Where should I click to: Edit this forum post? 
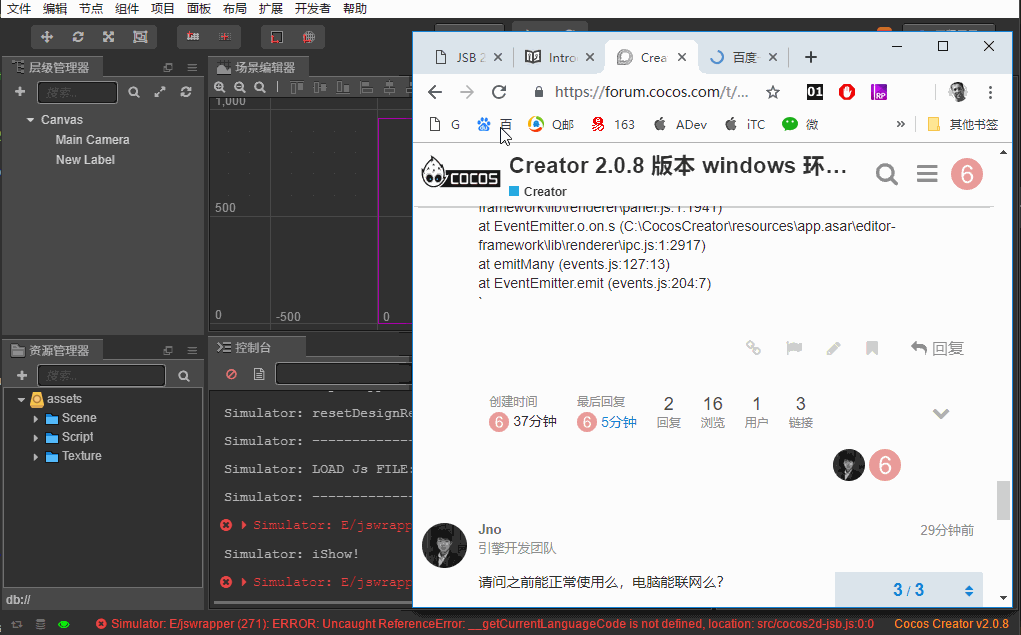(x=833, y=348)
